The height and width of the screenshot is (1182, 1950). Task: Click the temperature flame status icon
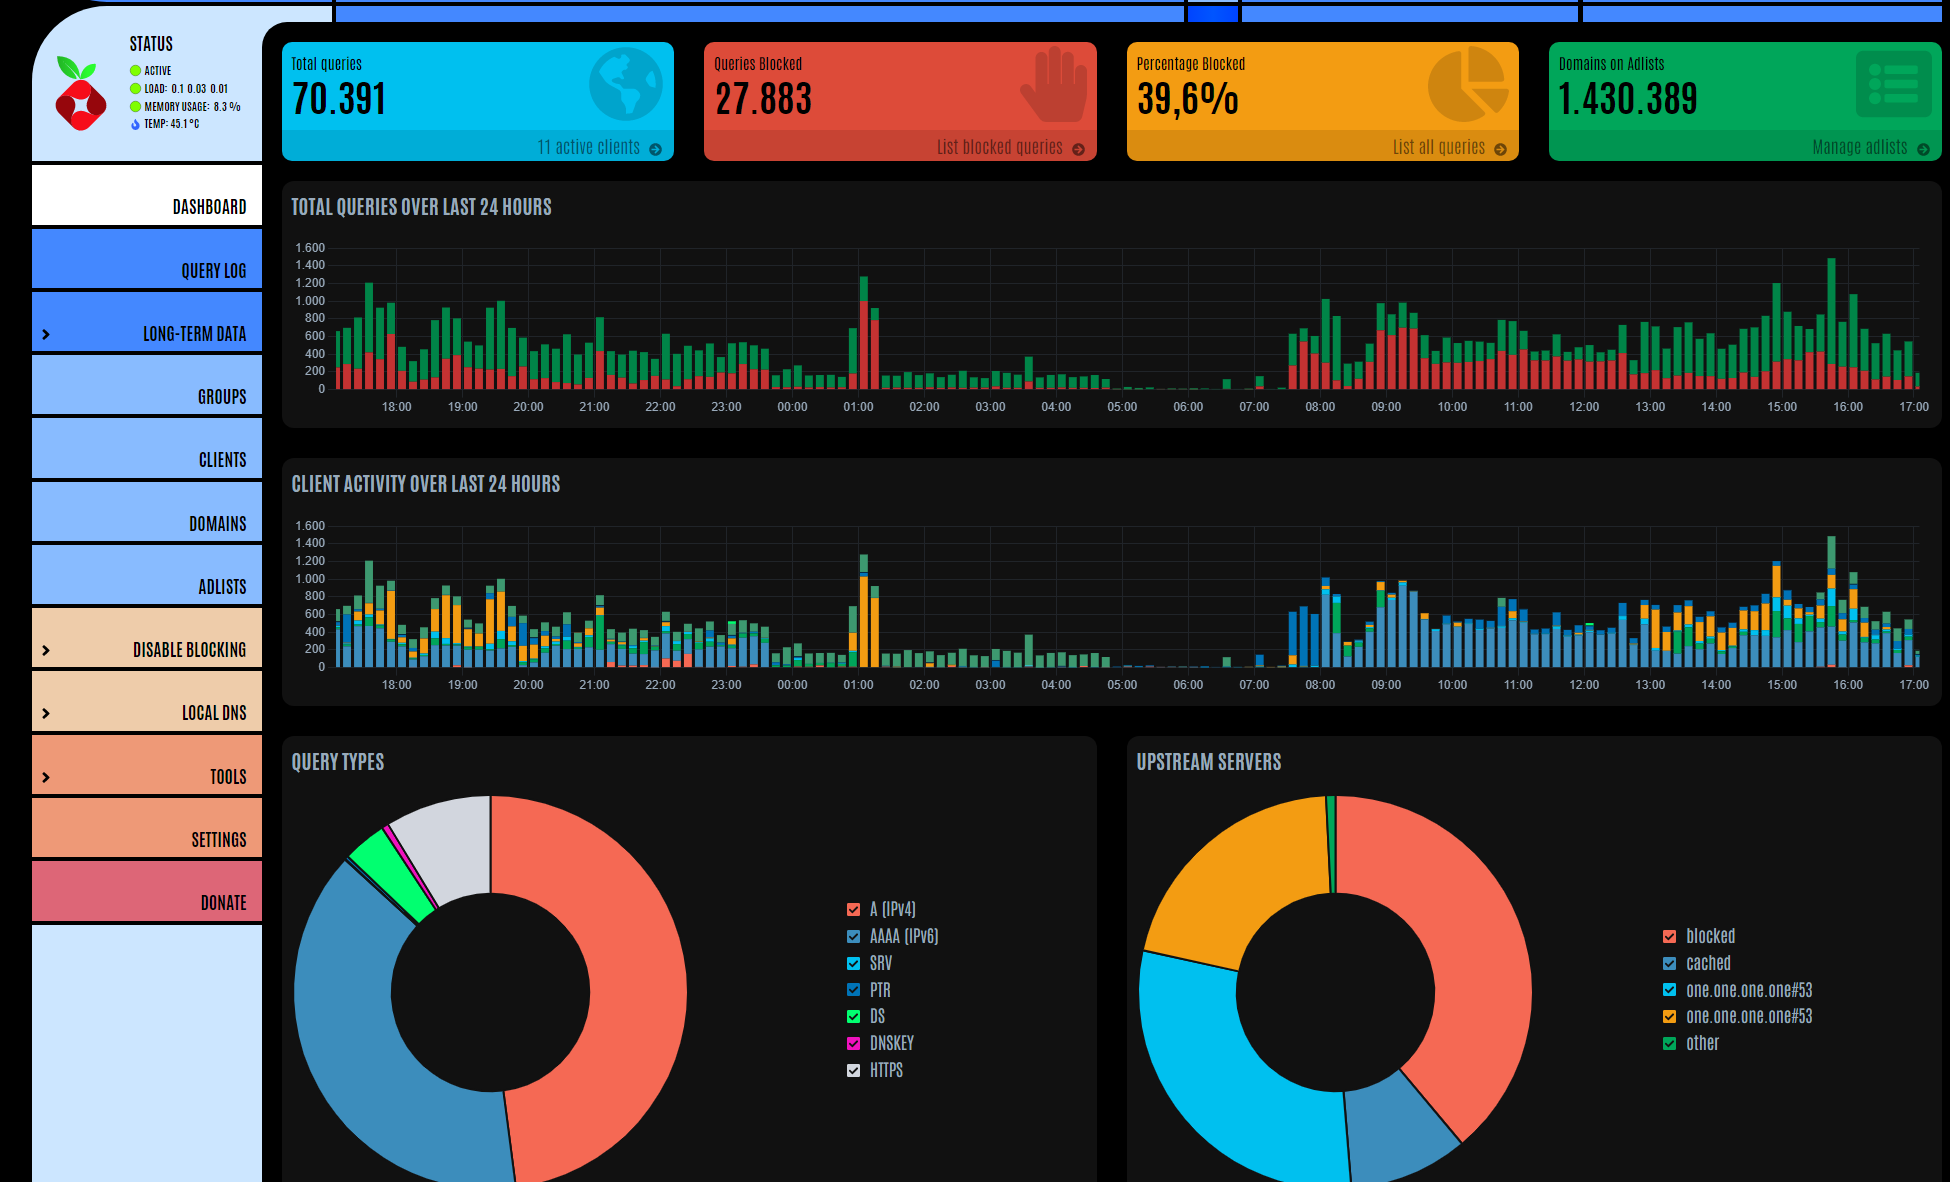pyautogui.click(x=135, y=125)
